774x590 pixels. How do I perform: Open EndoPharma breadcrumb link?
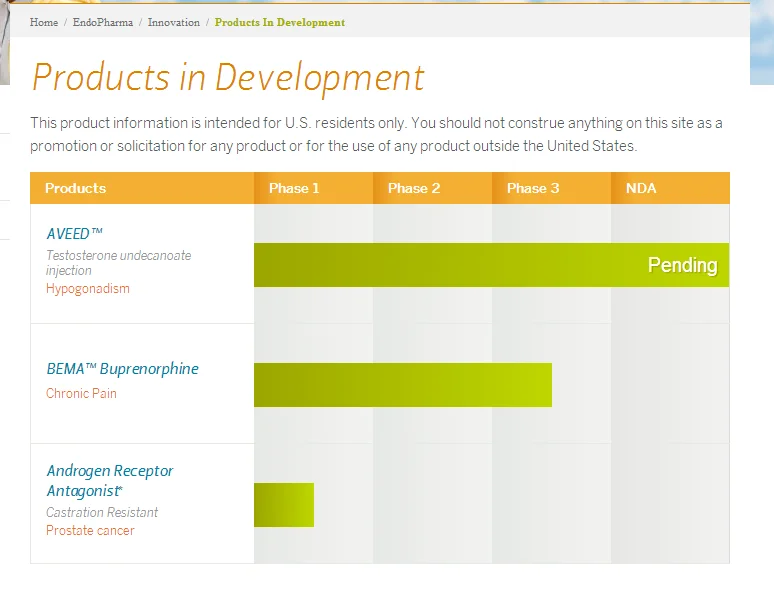[x=103, y=22]
